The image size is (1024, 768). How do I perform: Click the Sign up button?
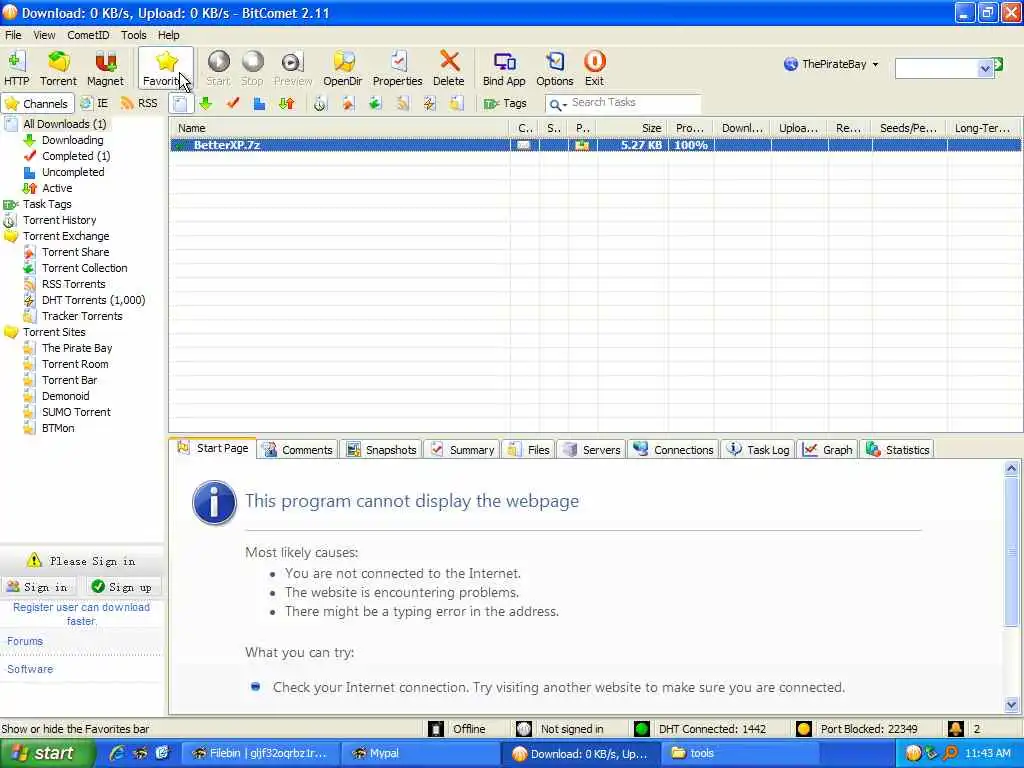(x=123, y=586)
